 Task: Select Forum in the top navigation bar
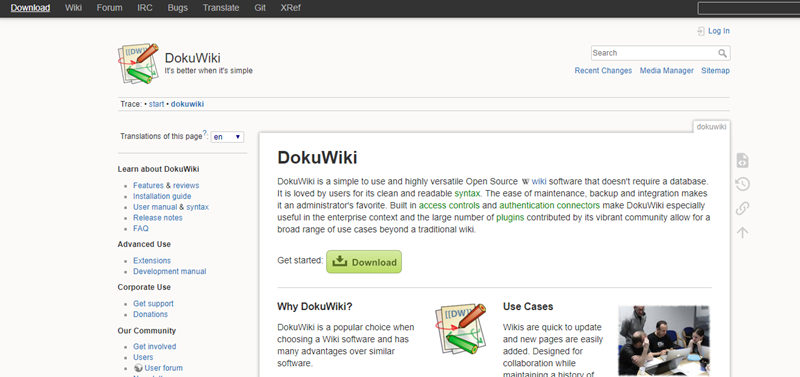(109, 8)
